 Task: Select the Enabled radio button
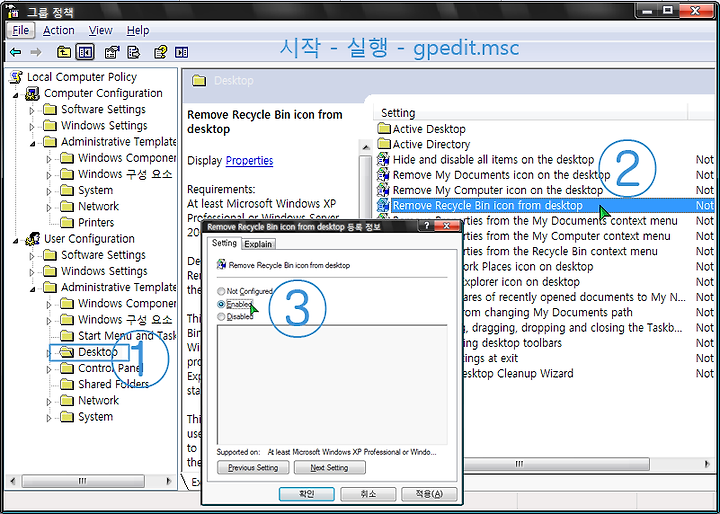pos(221,304)
